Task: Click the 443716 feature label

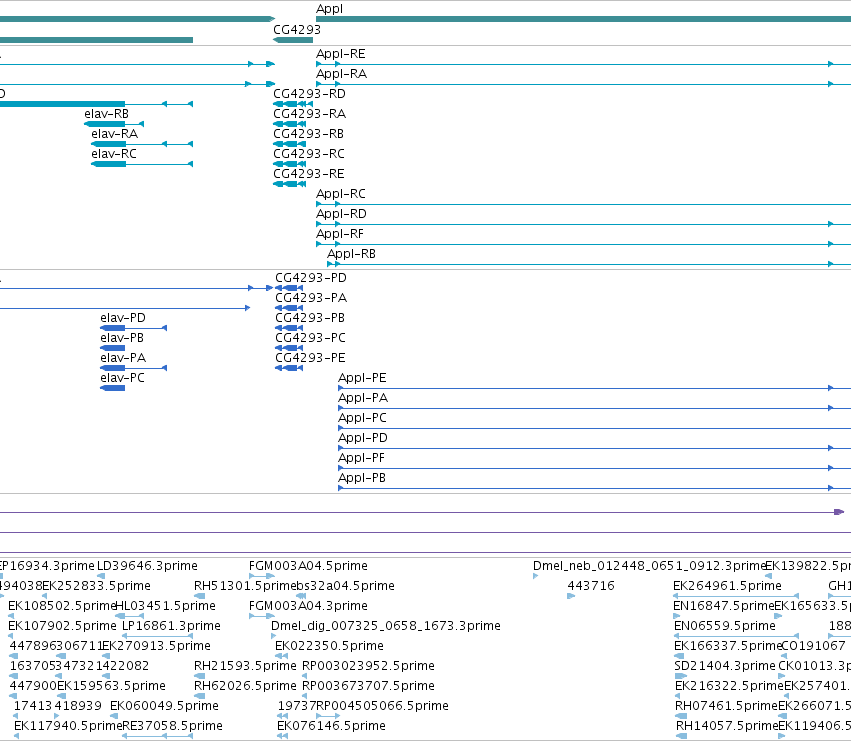Action: (591, 586)
